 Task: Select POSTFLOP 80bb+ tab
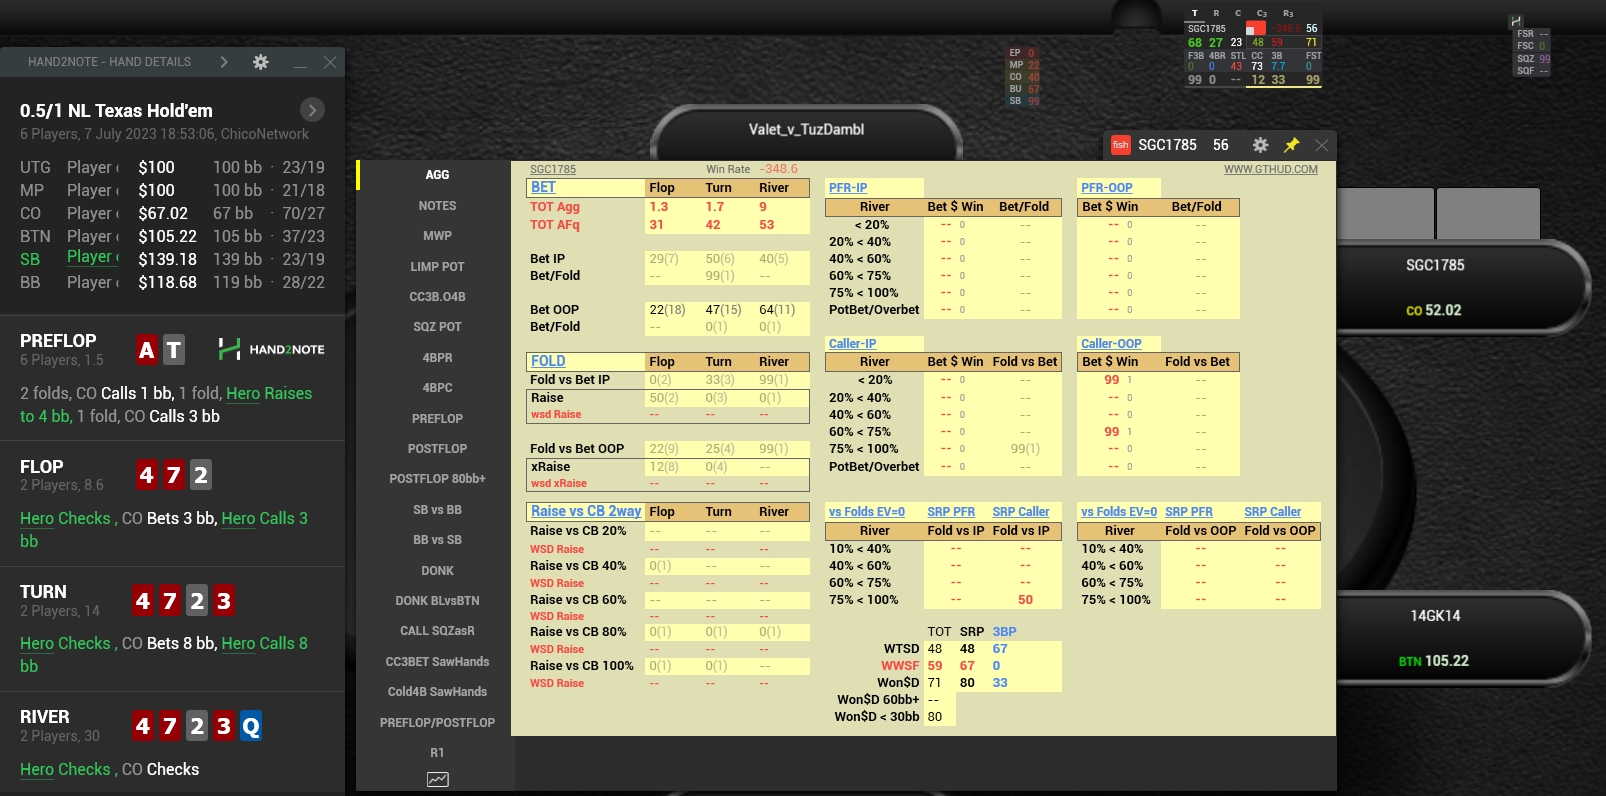coord(437,479)
